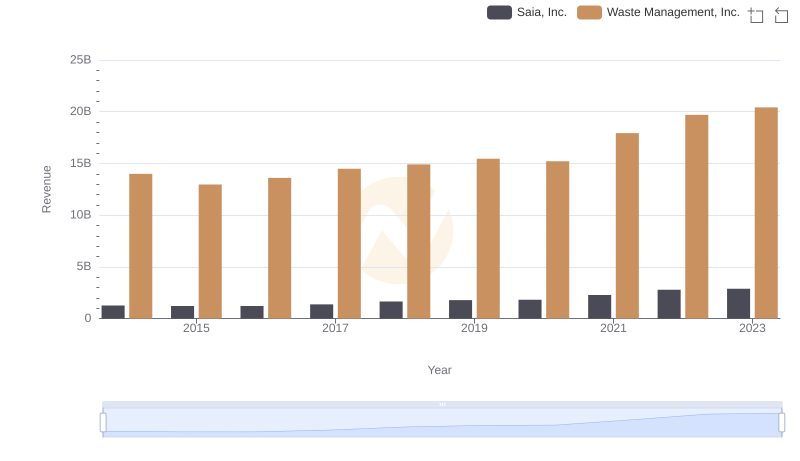
Task: Toggle Saia, Inc. legend series
Action: [527, 12]
